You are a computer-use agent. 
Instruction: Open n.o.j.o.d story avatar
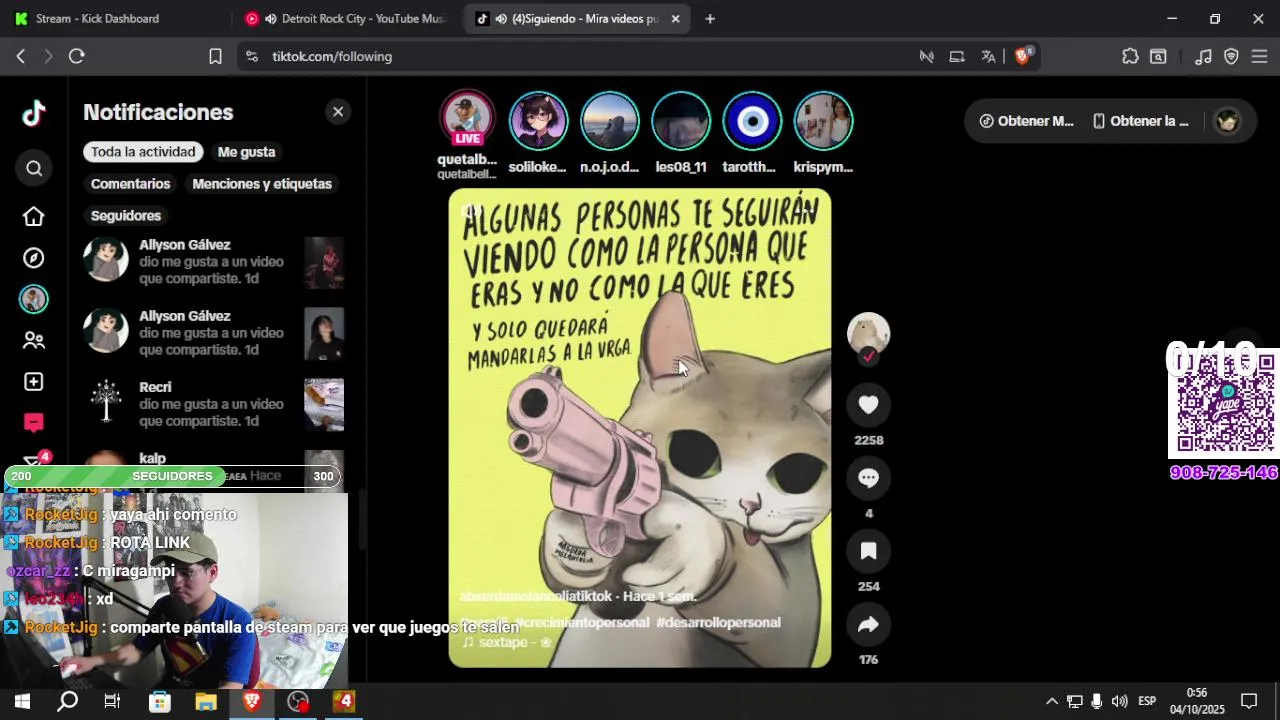pos(610,121)
